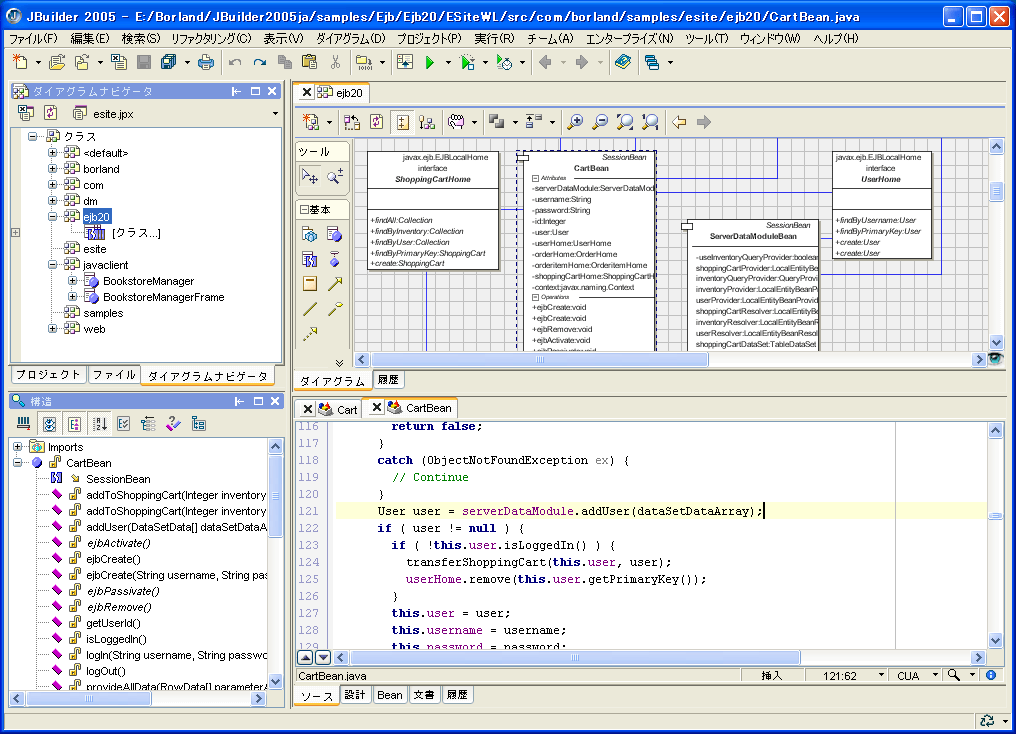
Task: Collapse the Operations section in CartBean
Action: coord(535,297)
